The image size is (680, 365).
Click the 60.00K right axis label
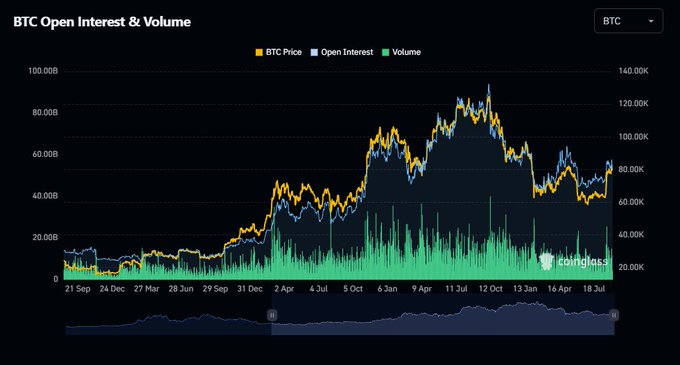(x=631, y=202)
